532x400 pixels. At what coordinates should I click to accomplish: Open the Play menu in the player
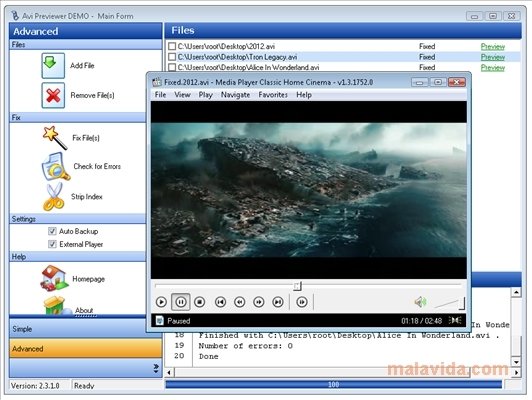pos(205,95)
